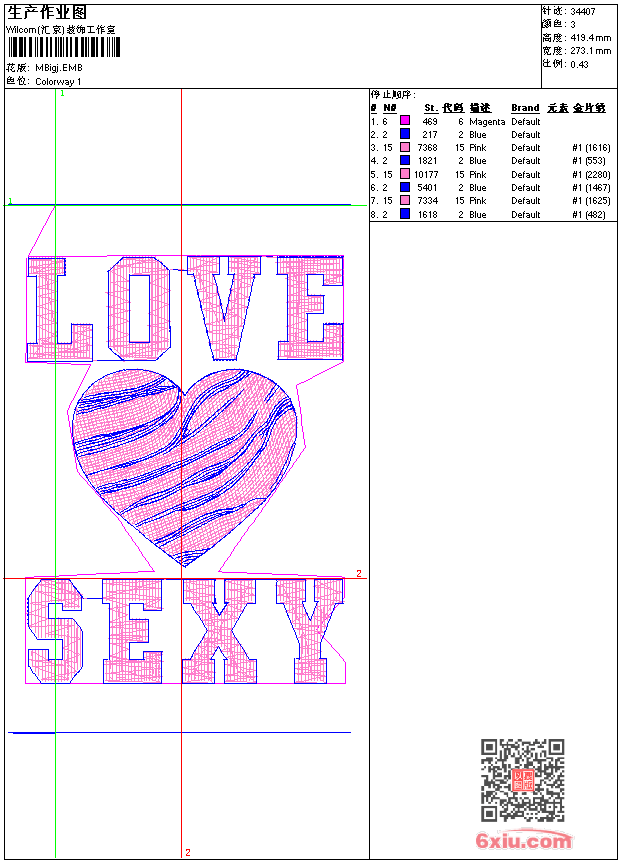Screen dimensions: 620x860
Task: Select stitch count 7334
Action: [x=427, y=201]
